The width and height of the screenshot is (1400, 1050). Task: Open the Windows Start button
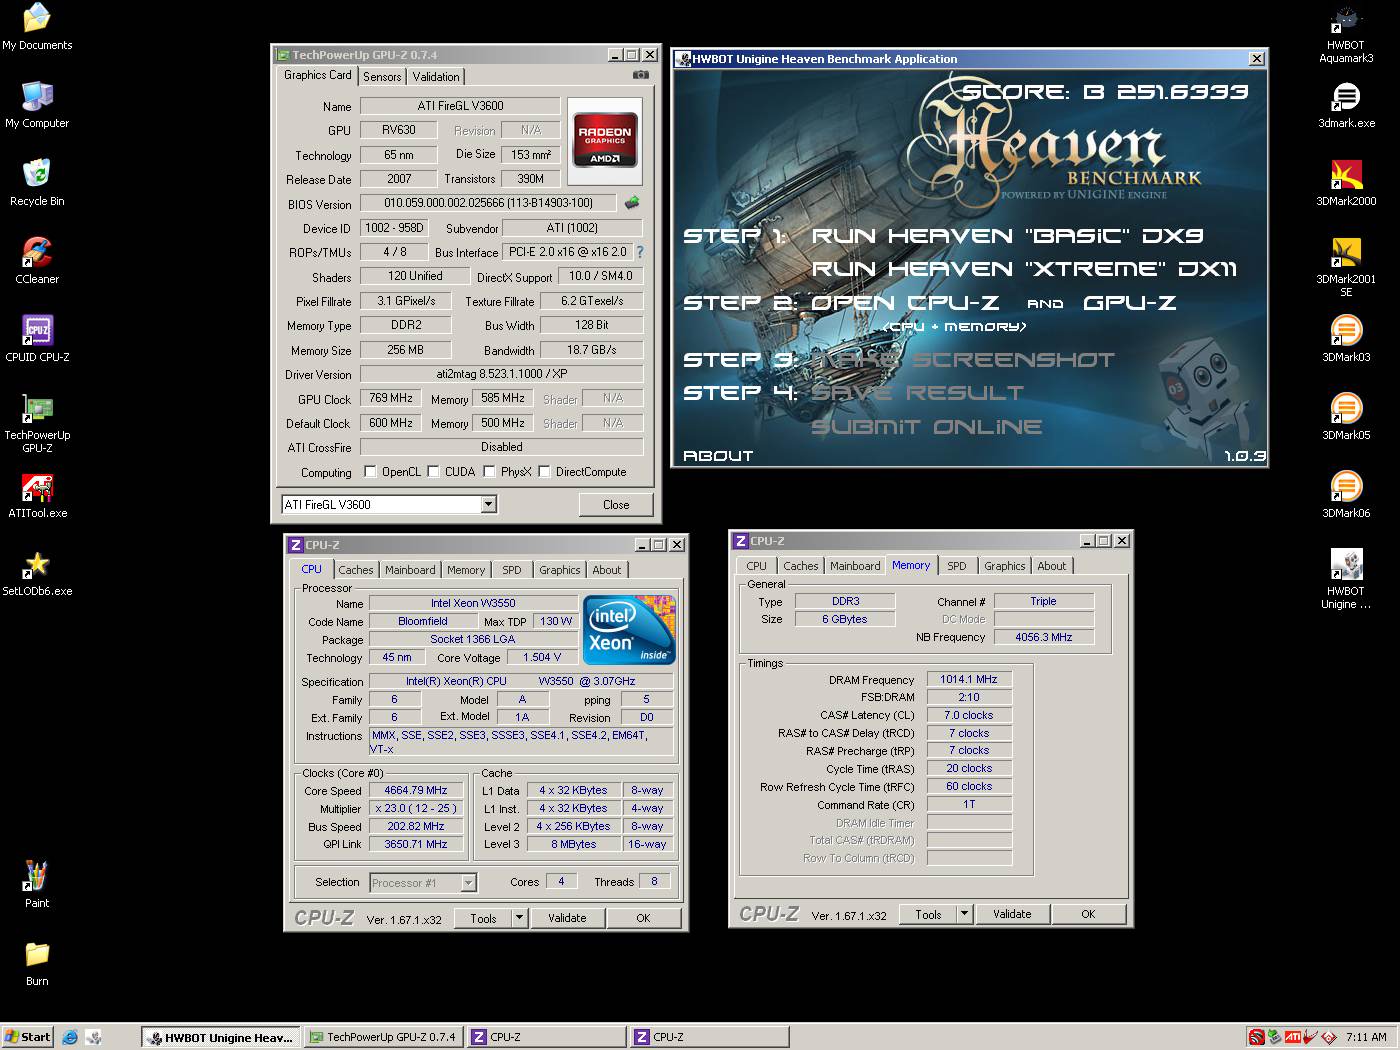28,1037
